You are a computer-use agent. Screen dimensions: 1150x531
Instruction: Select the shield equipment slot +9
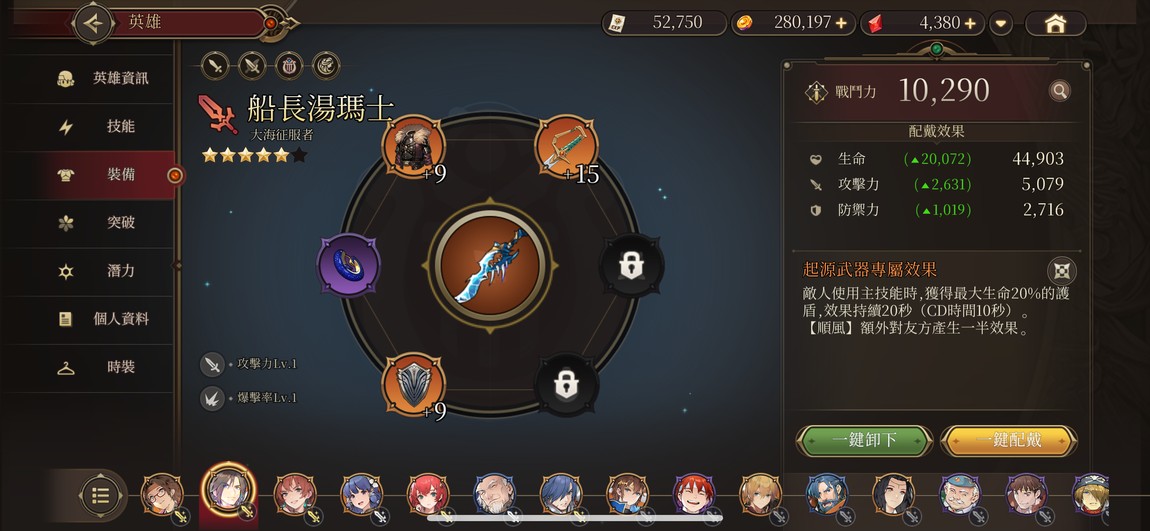click(414, 384)
